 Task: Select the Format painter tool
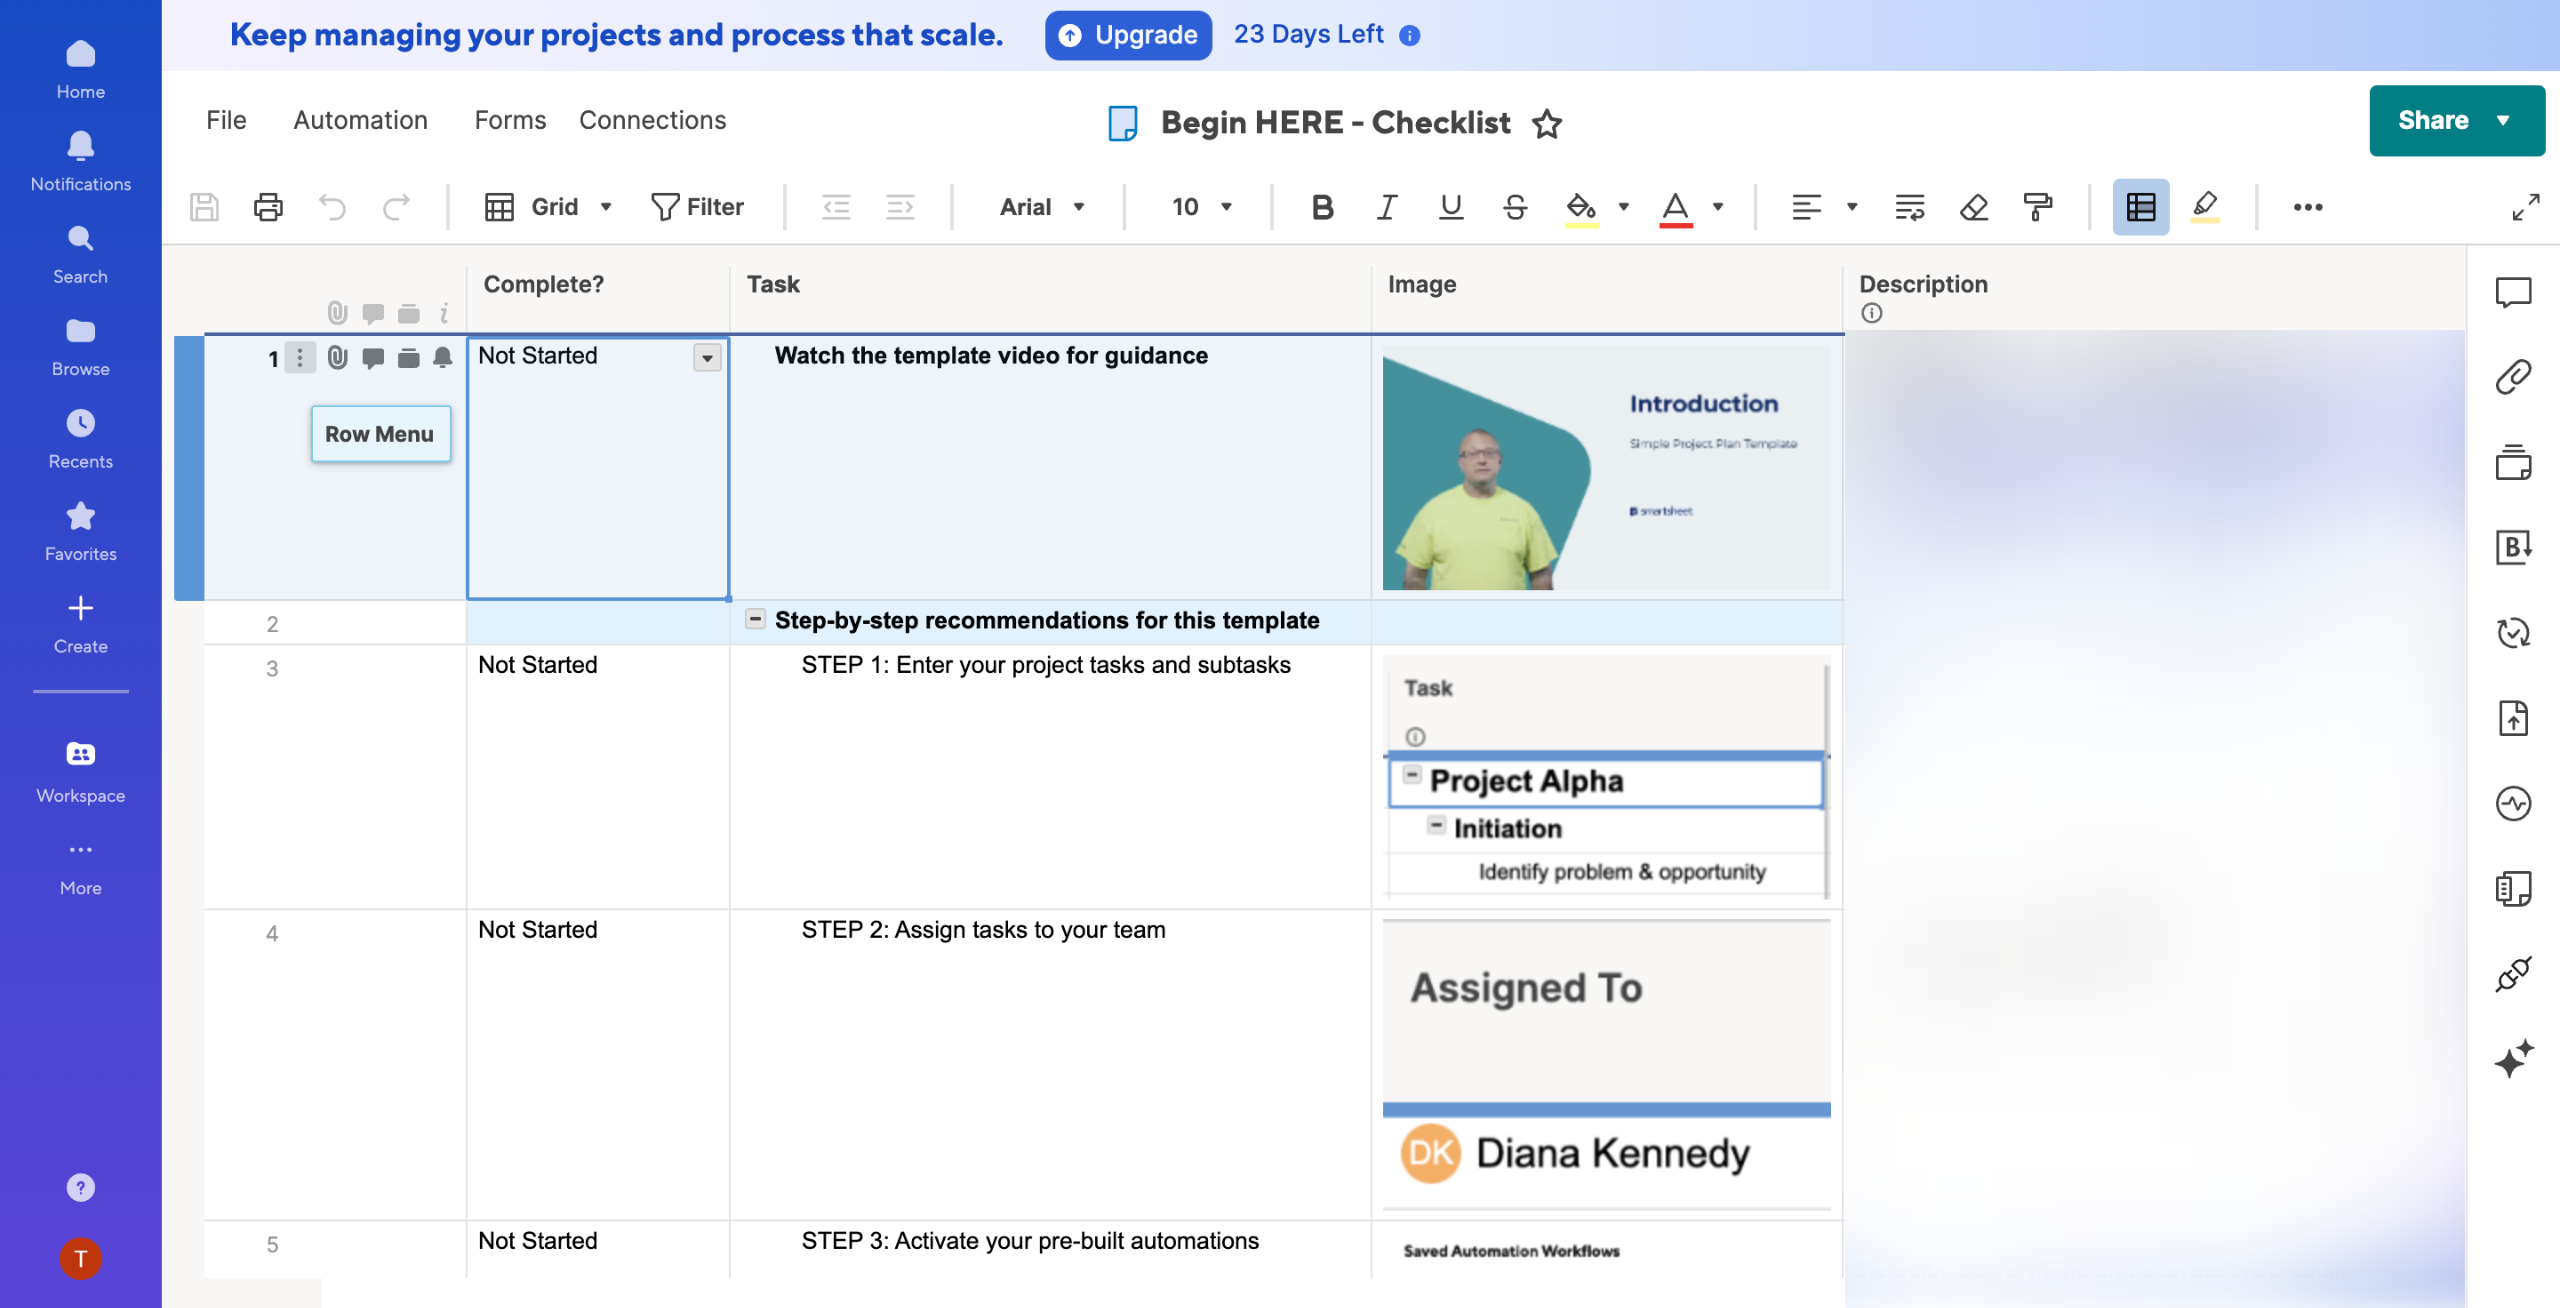[2038, 207]
